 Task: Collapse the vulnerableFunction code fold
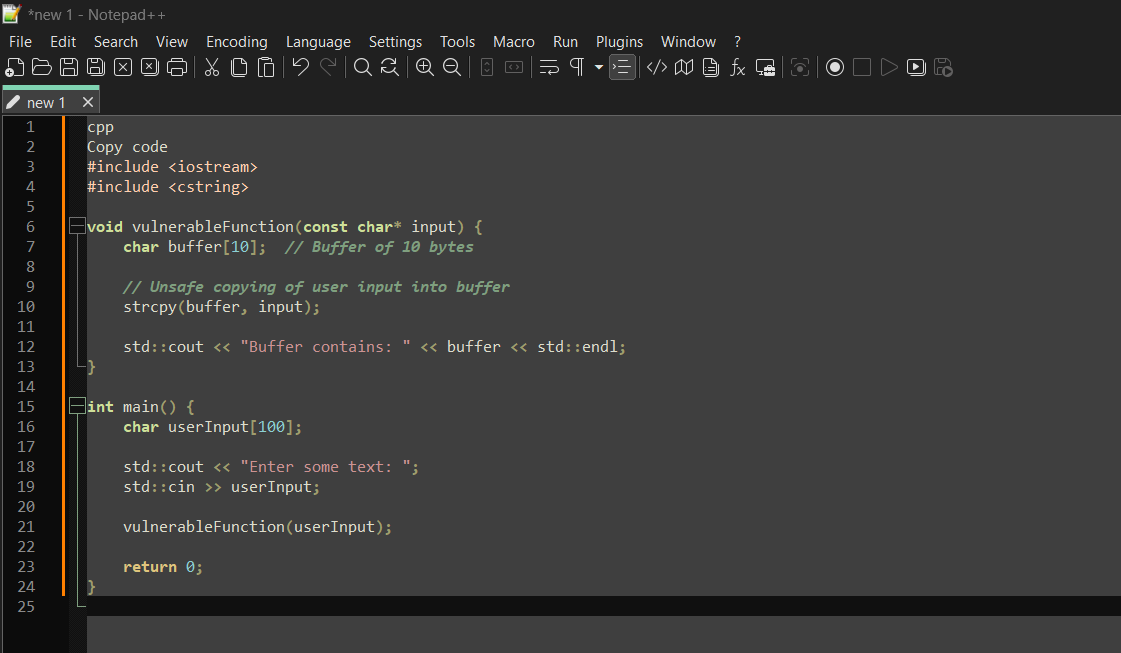click(77, 226)
